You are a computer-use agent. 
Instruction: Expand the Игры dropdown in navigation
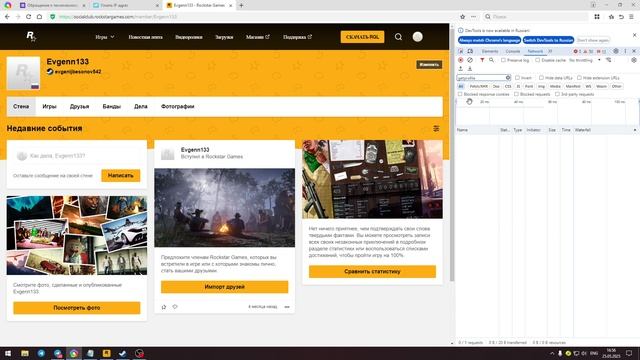(x=104, y=37)
